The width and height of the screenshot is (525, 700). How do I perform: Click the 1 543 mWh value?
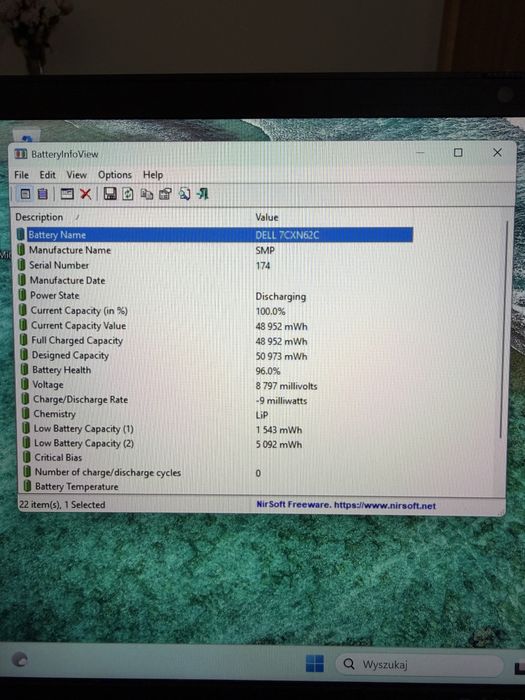tap(279, 430)
